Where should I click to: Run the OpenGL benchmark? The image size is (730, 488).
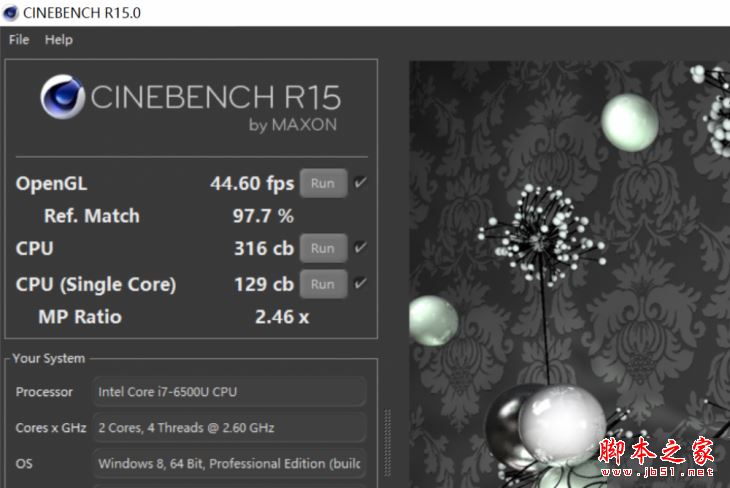(323, 183)
